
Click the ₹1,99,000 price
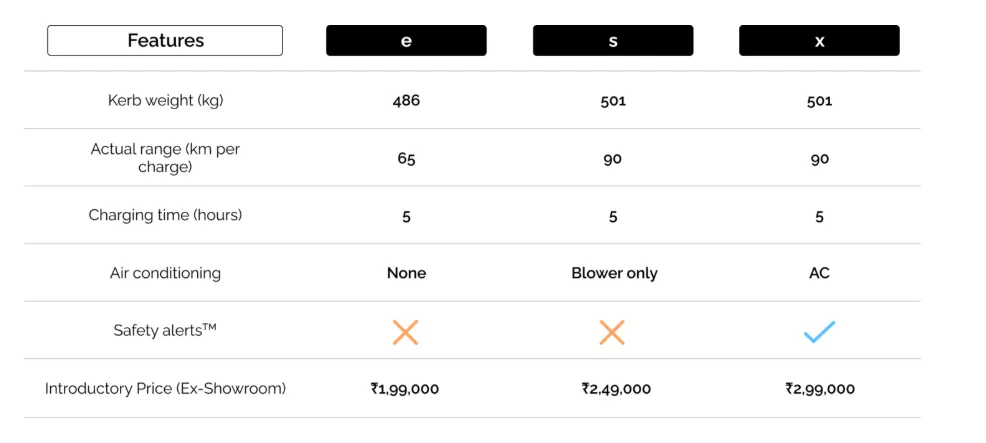point(405,389)
